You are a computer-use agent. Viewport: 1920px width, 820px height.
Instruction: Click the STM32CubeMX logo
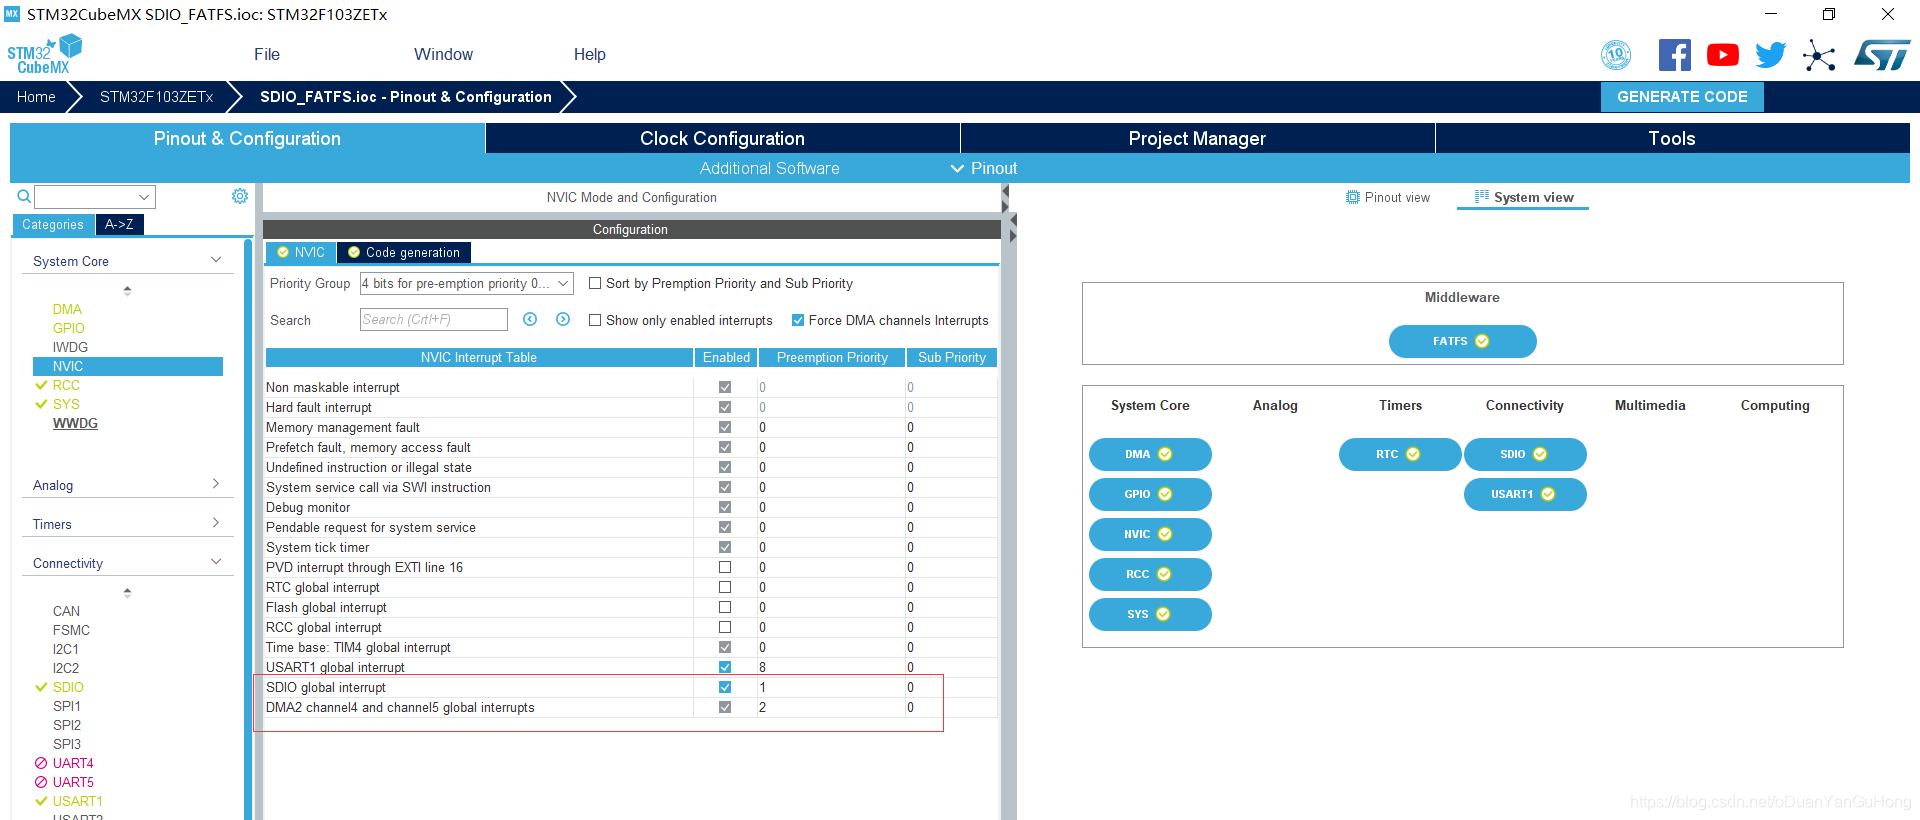pos(44,54)
